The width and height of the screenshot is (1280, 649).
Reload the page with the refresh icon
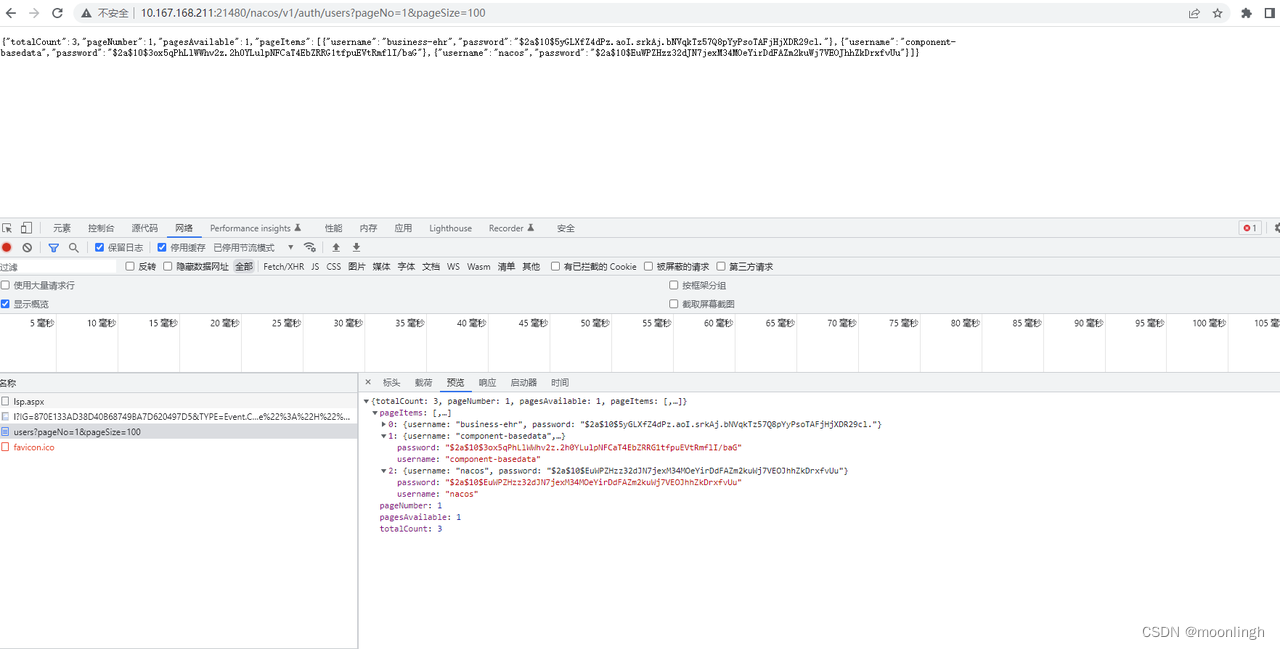[57, 13]
